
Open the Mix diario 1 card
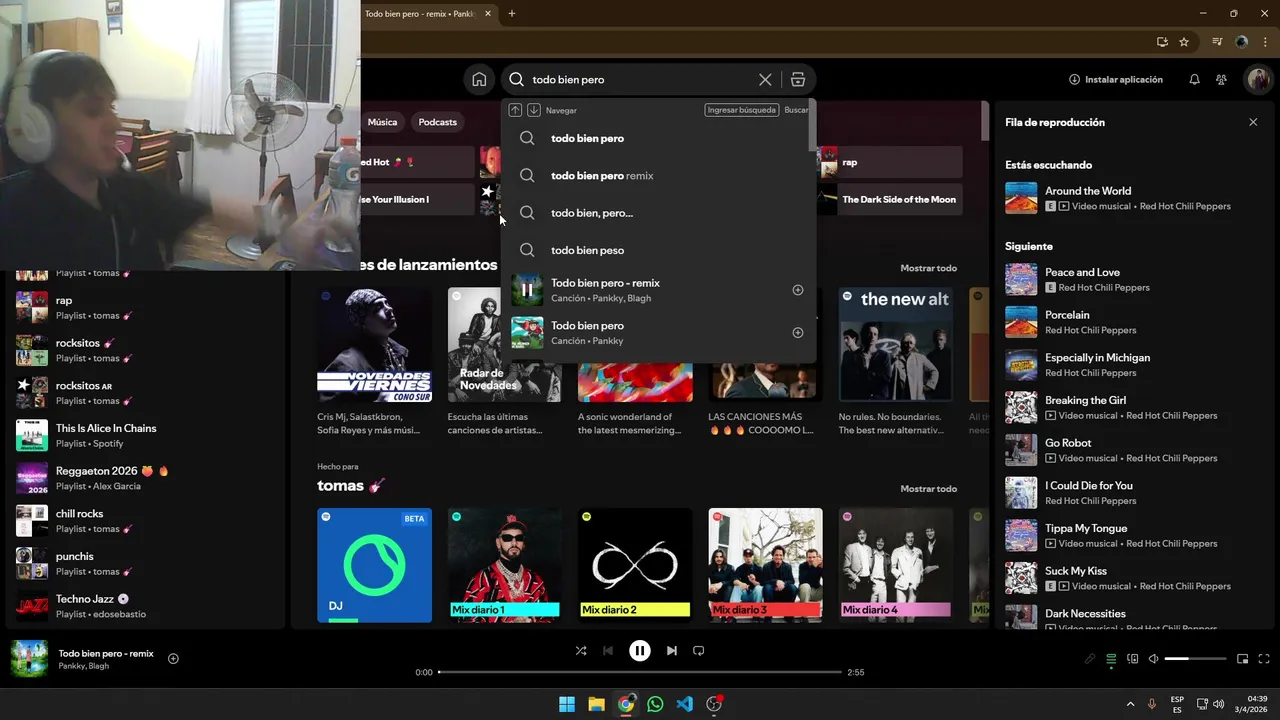pos(505,565)
